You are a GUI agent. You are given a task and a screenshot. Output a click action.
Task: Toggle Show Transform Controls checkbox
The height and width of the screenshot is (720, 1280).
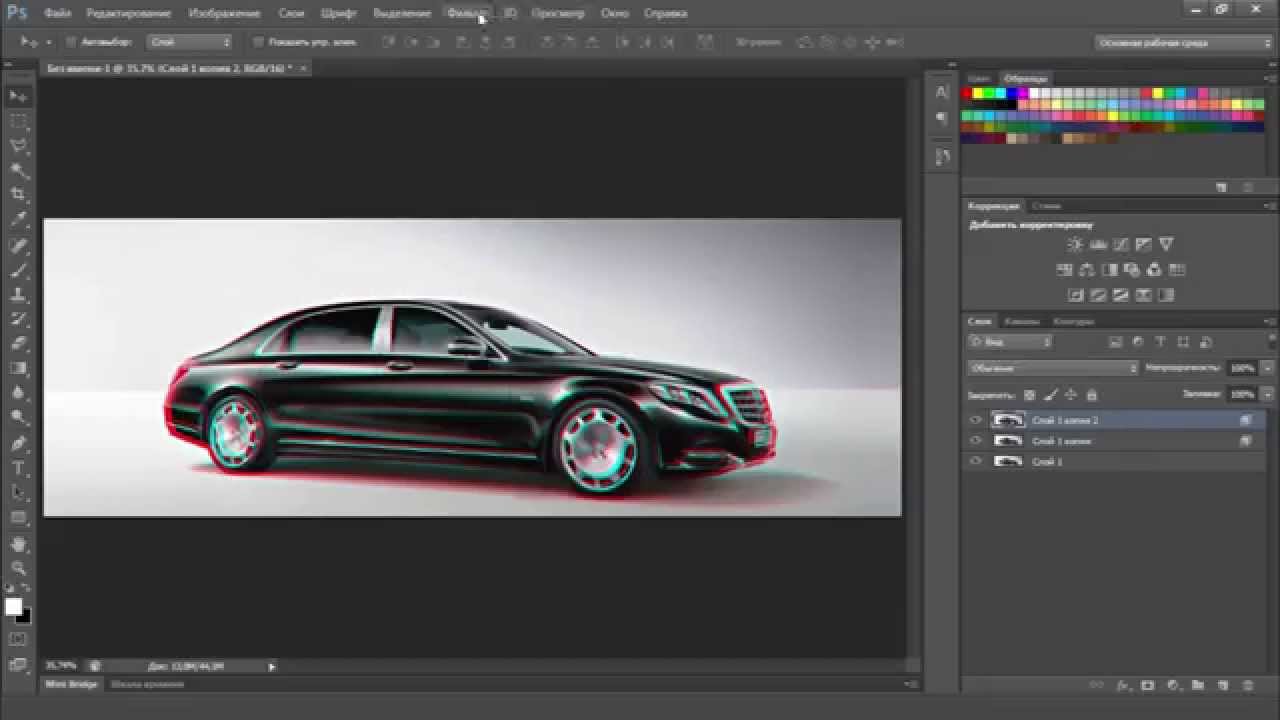coord(258,43)
